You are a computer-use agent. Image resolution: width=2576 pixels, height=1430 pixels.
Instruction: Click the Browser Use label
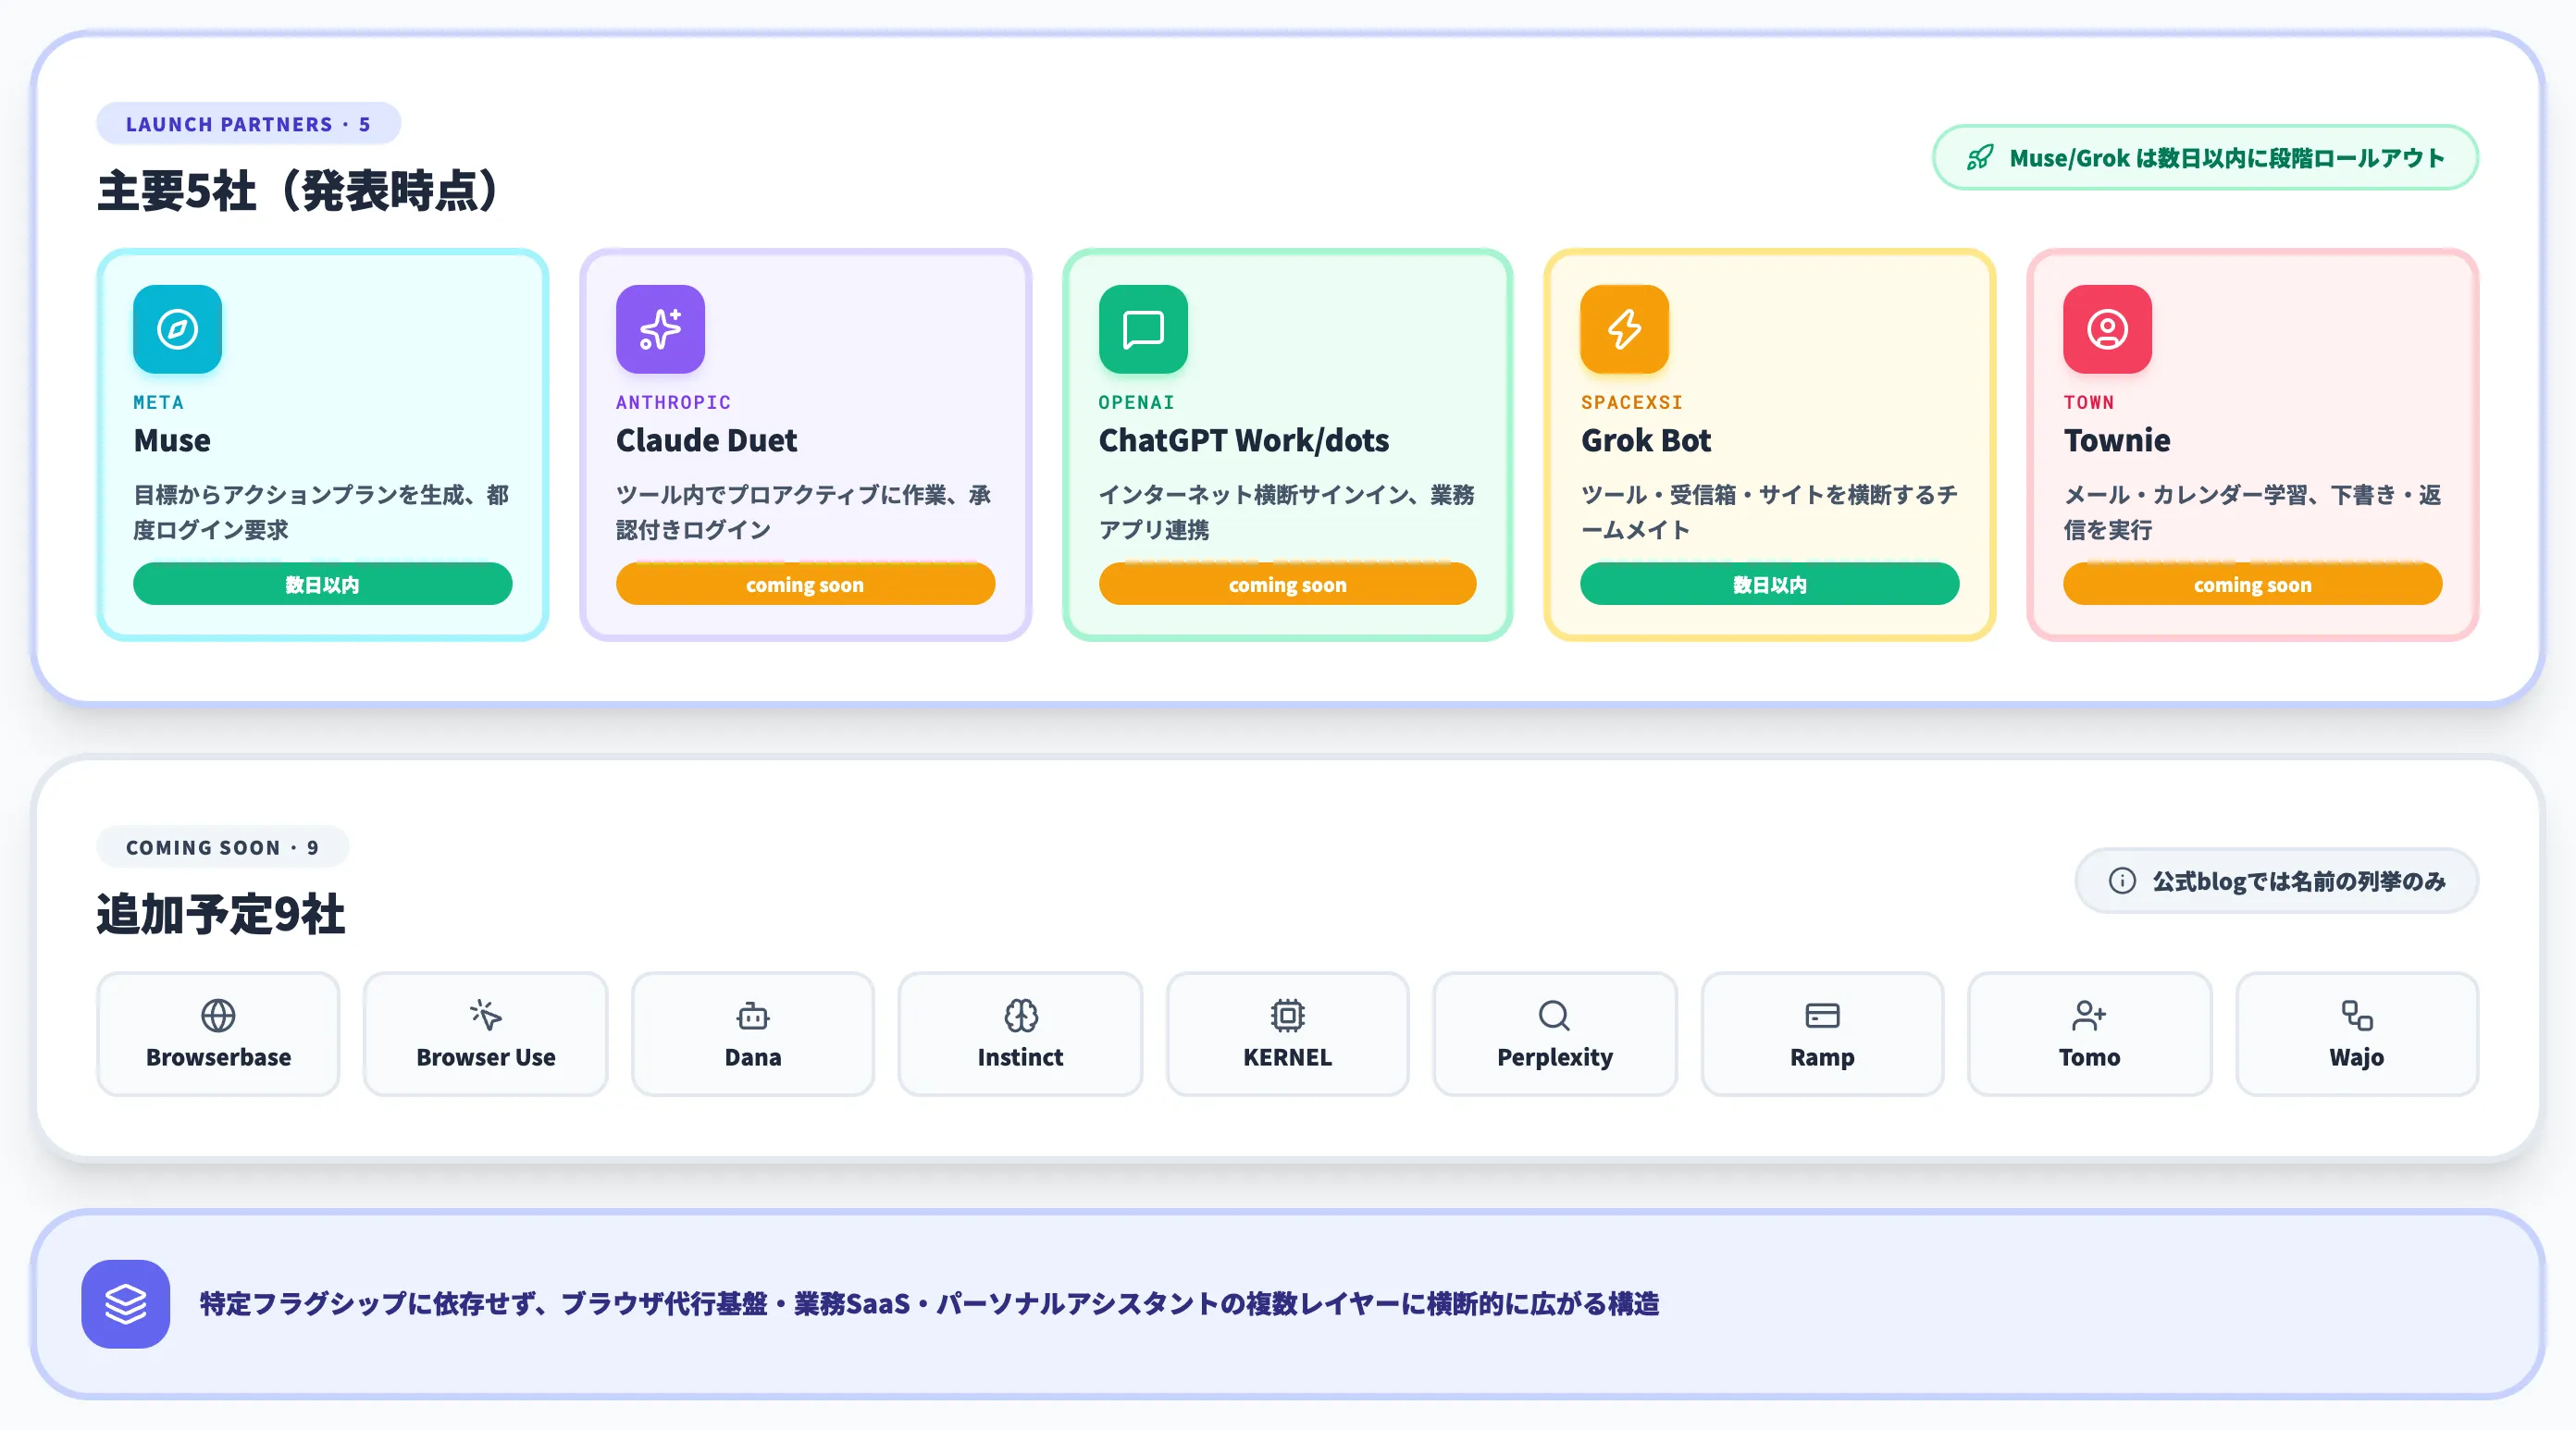pyautogui.click(x=486, y=1057)
